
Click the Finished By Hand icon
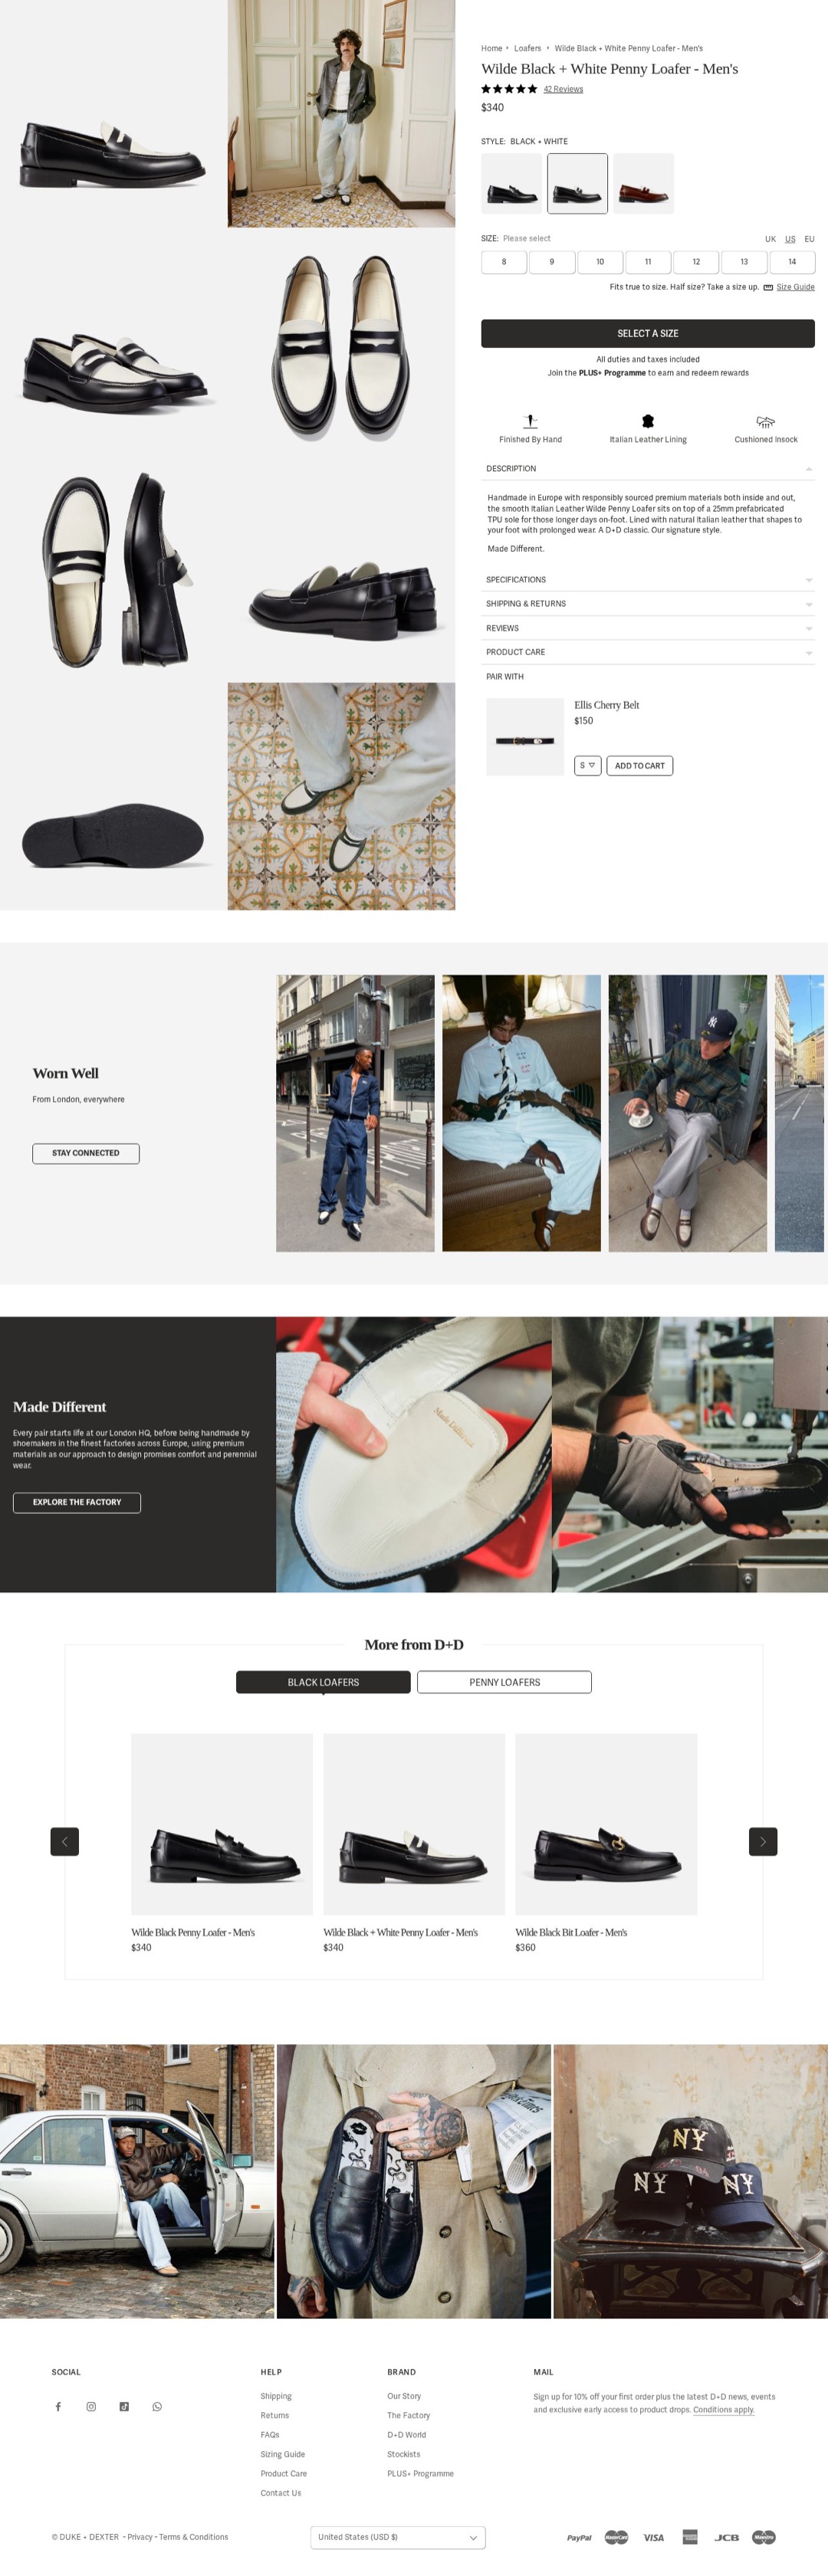(x=531, y=421)
